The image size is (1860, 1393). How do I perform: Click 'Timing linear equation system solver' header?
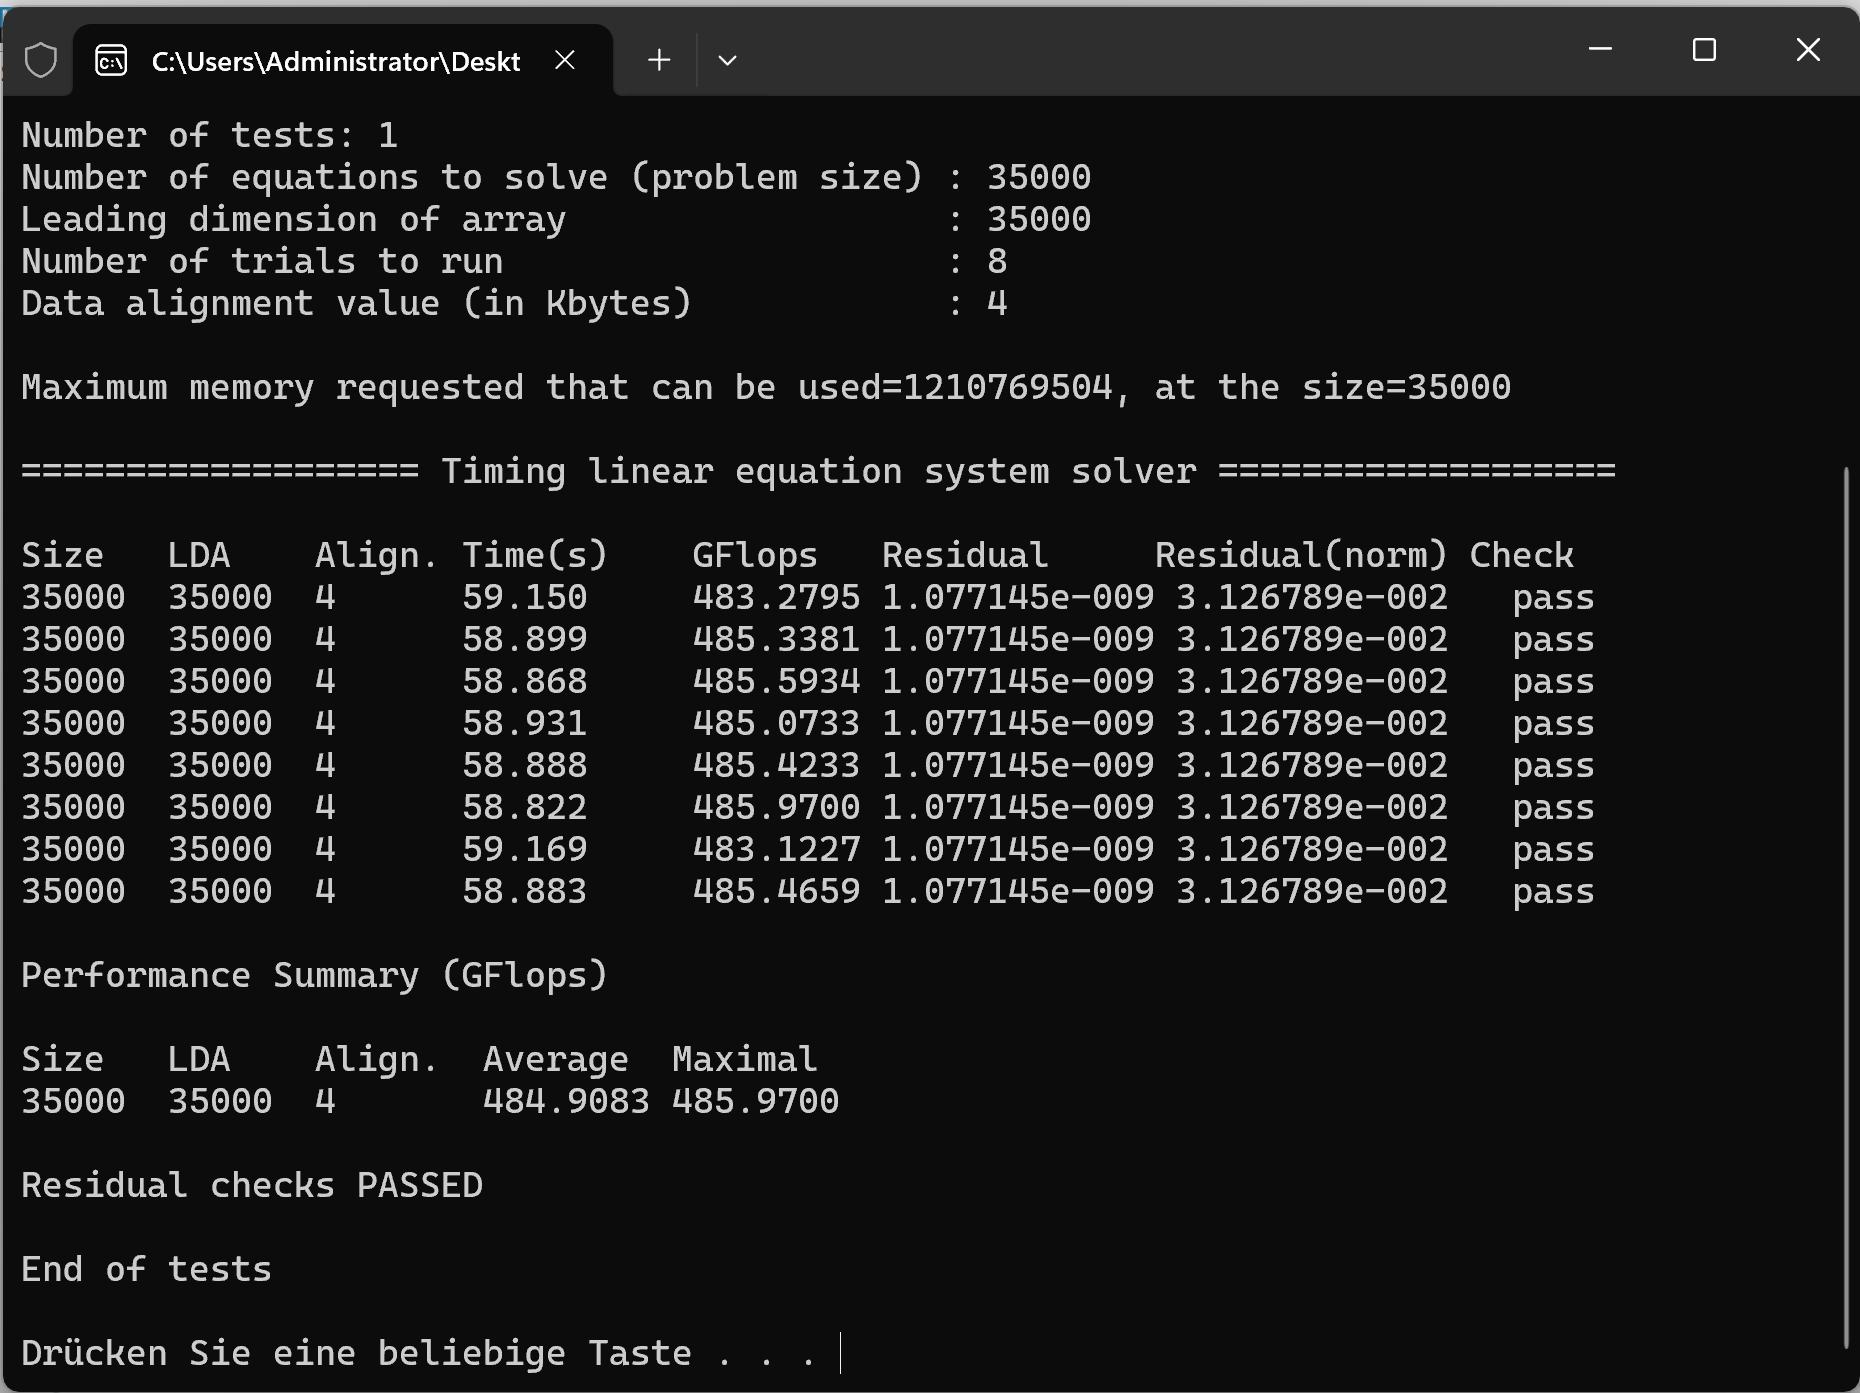point(818,471)
